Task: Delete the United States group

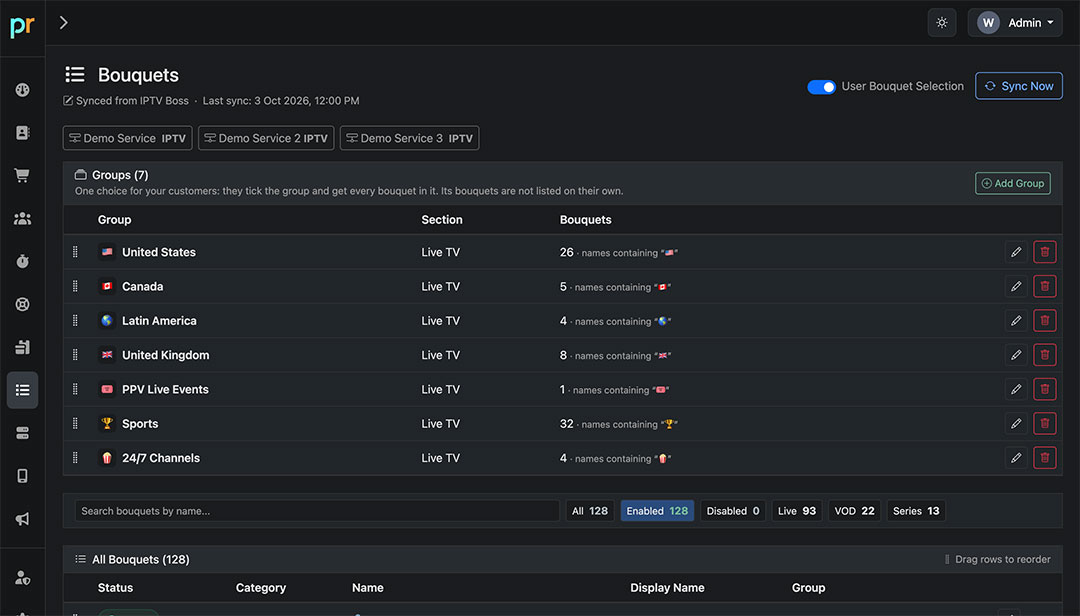Action: point(1045,252)
